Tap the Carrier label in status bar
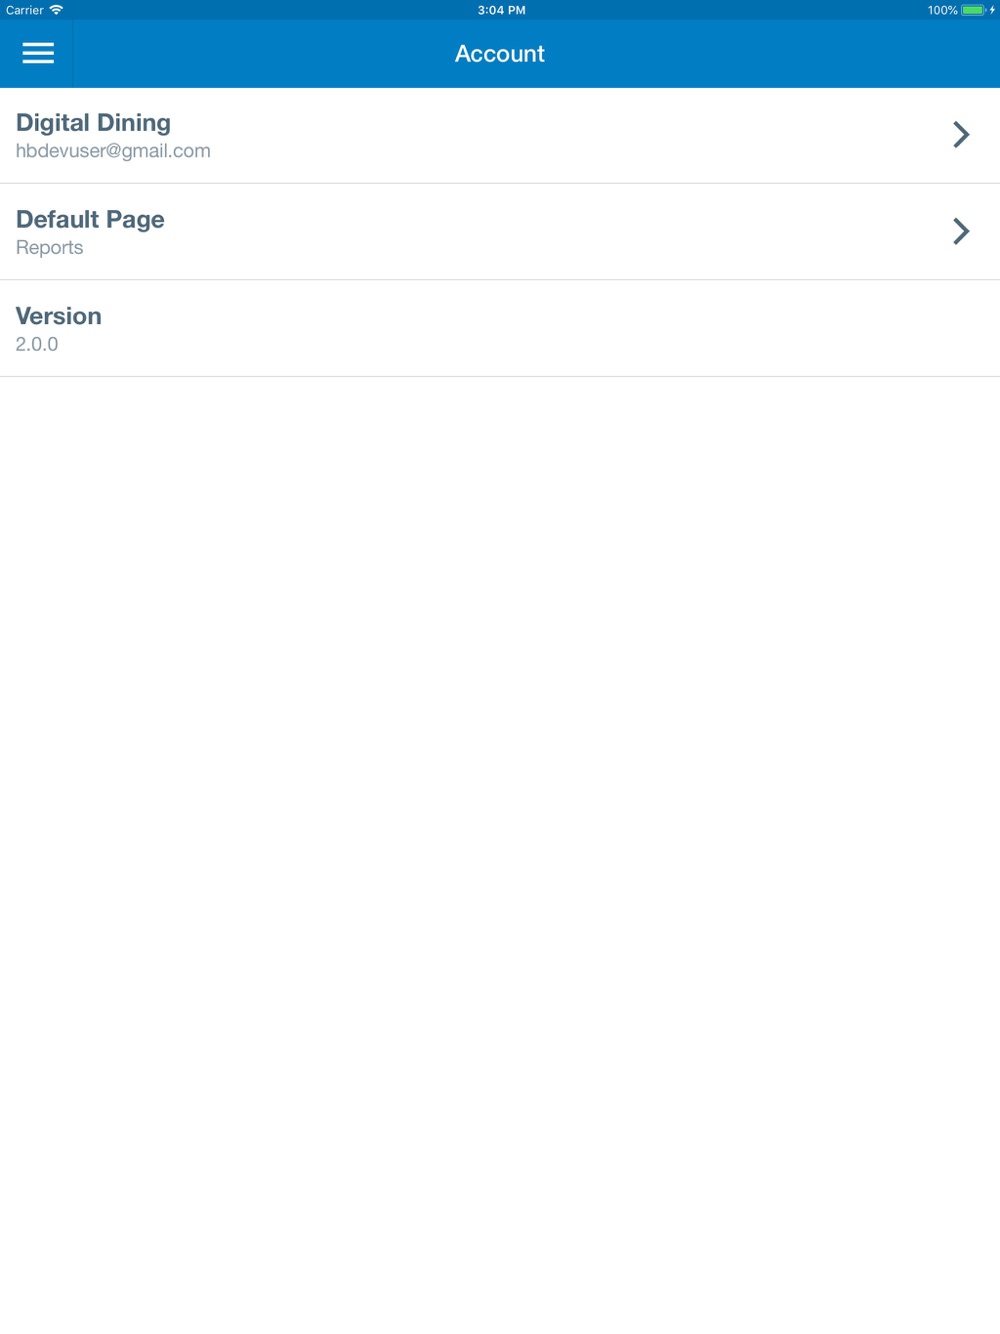The height and width of the screenshot is (1334, 1000). coord(24,10)
